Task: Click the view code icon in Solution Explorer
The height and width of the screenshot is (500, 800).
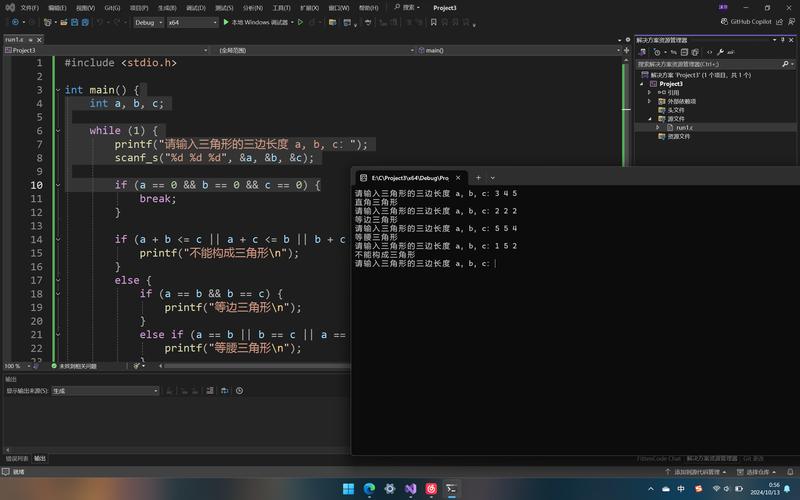Action: click(709, 52)
